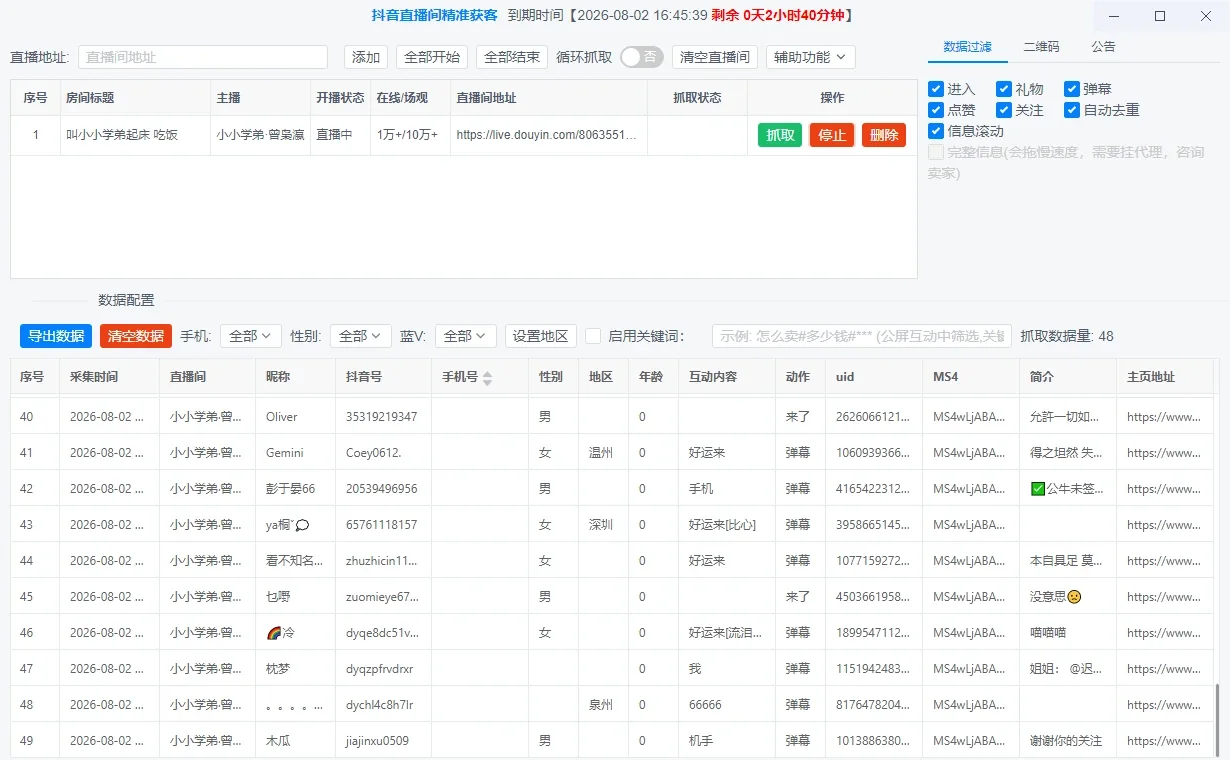1230x760 pixels.
Task: Switch to the 公告 tab
Action: [1103, 47]
